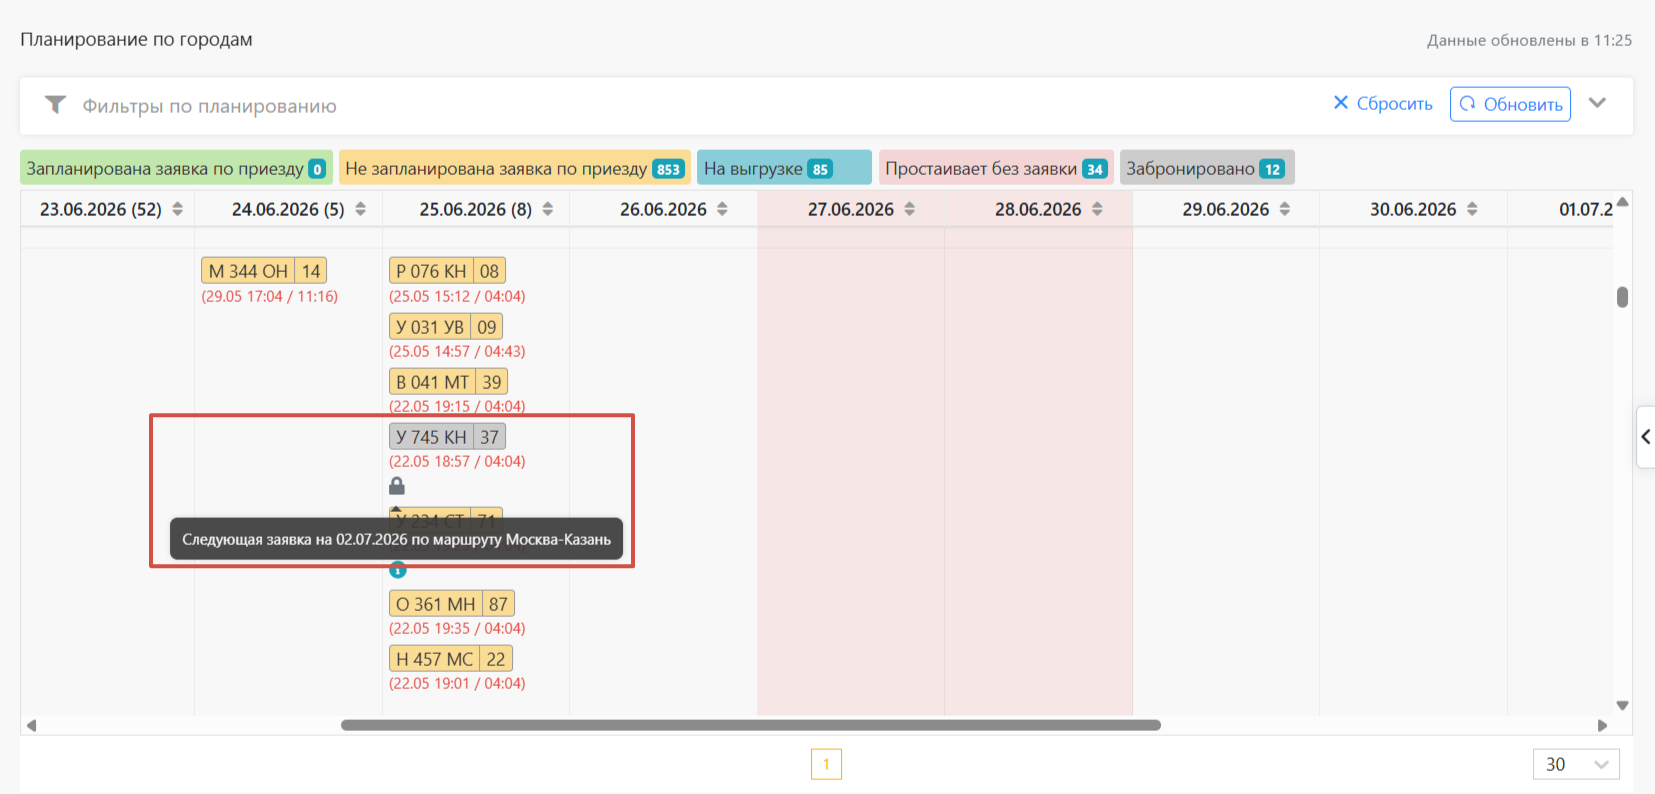Sort the 30.06.2026 column

(x=1473, y=209)
